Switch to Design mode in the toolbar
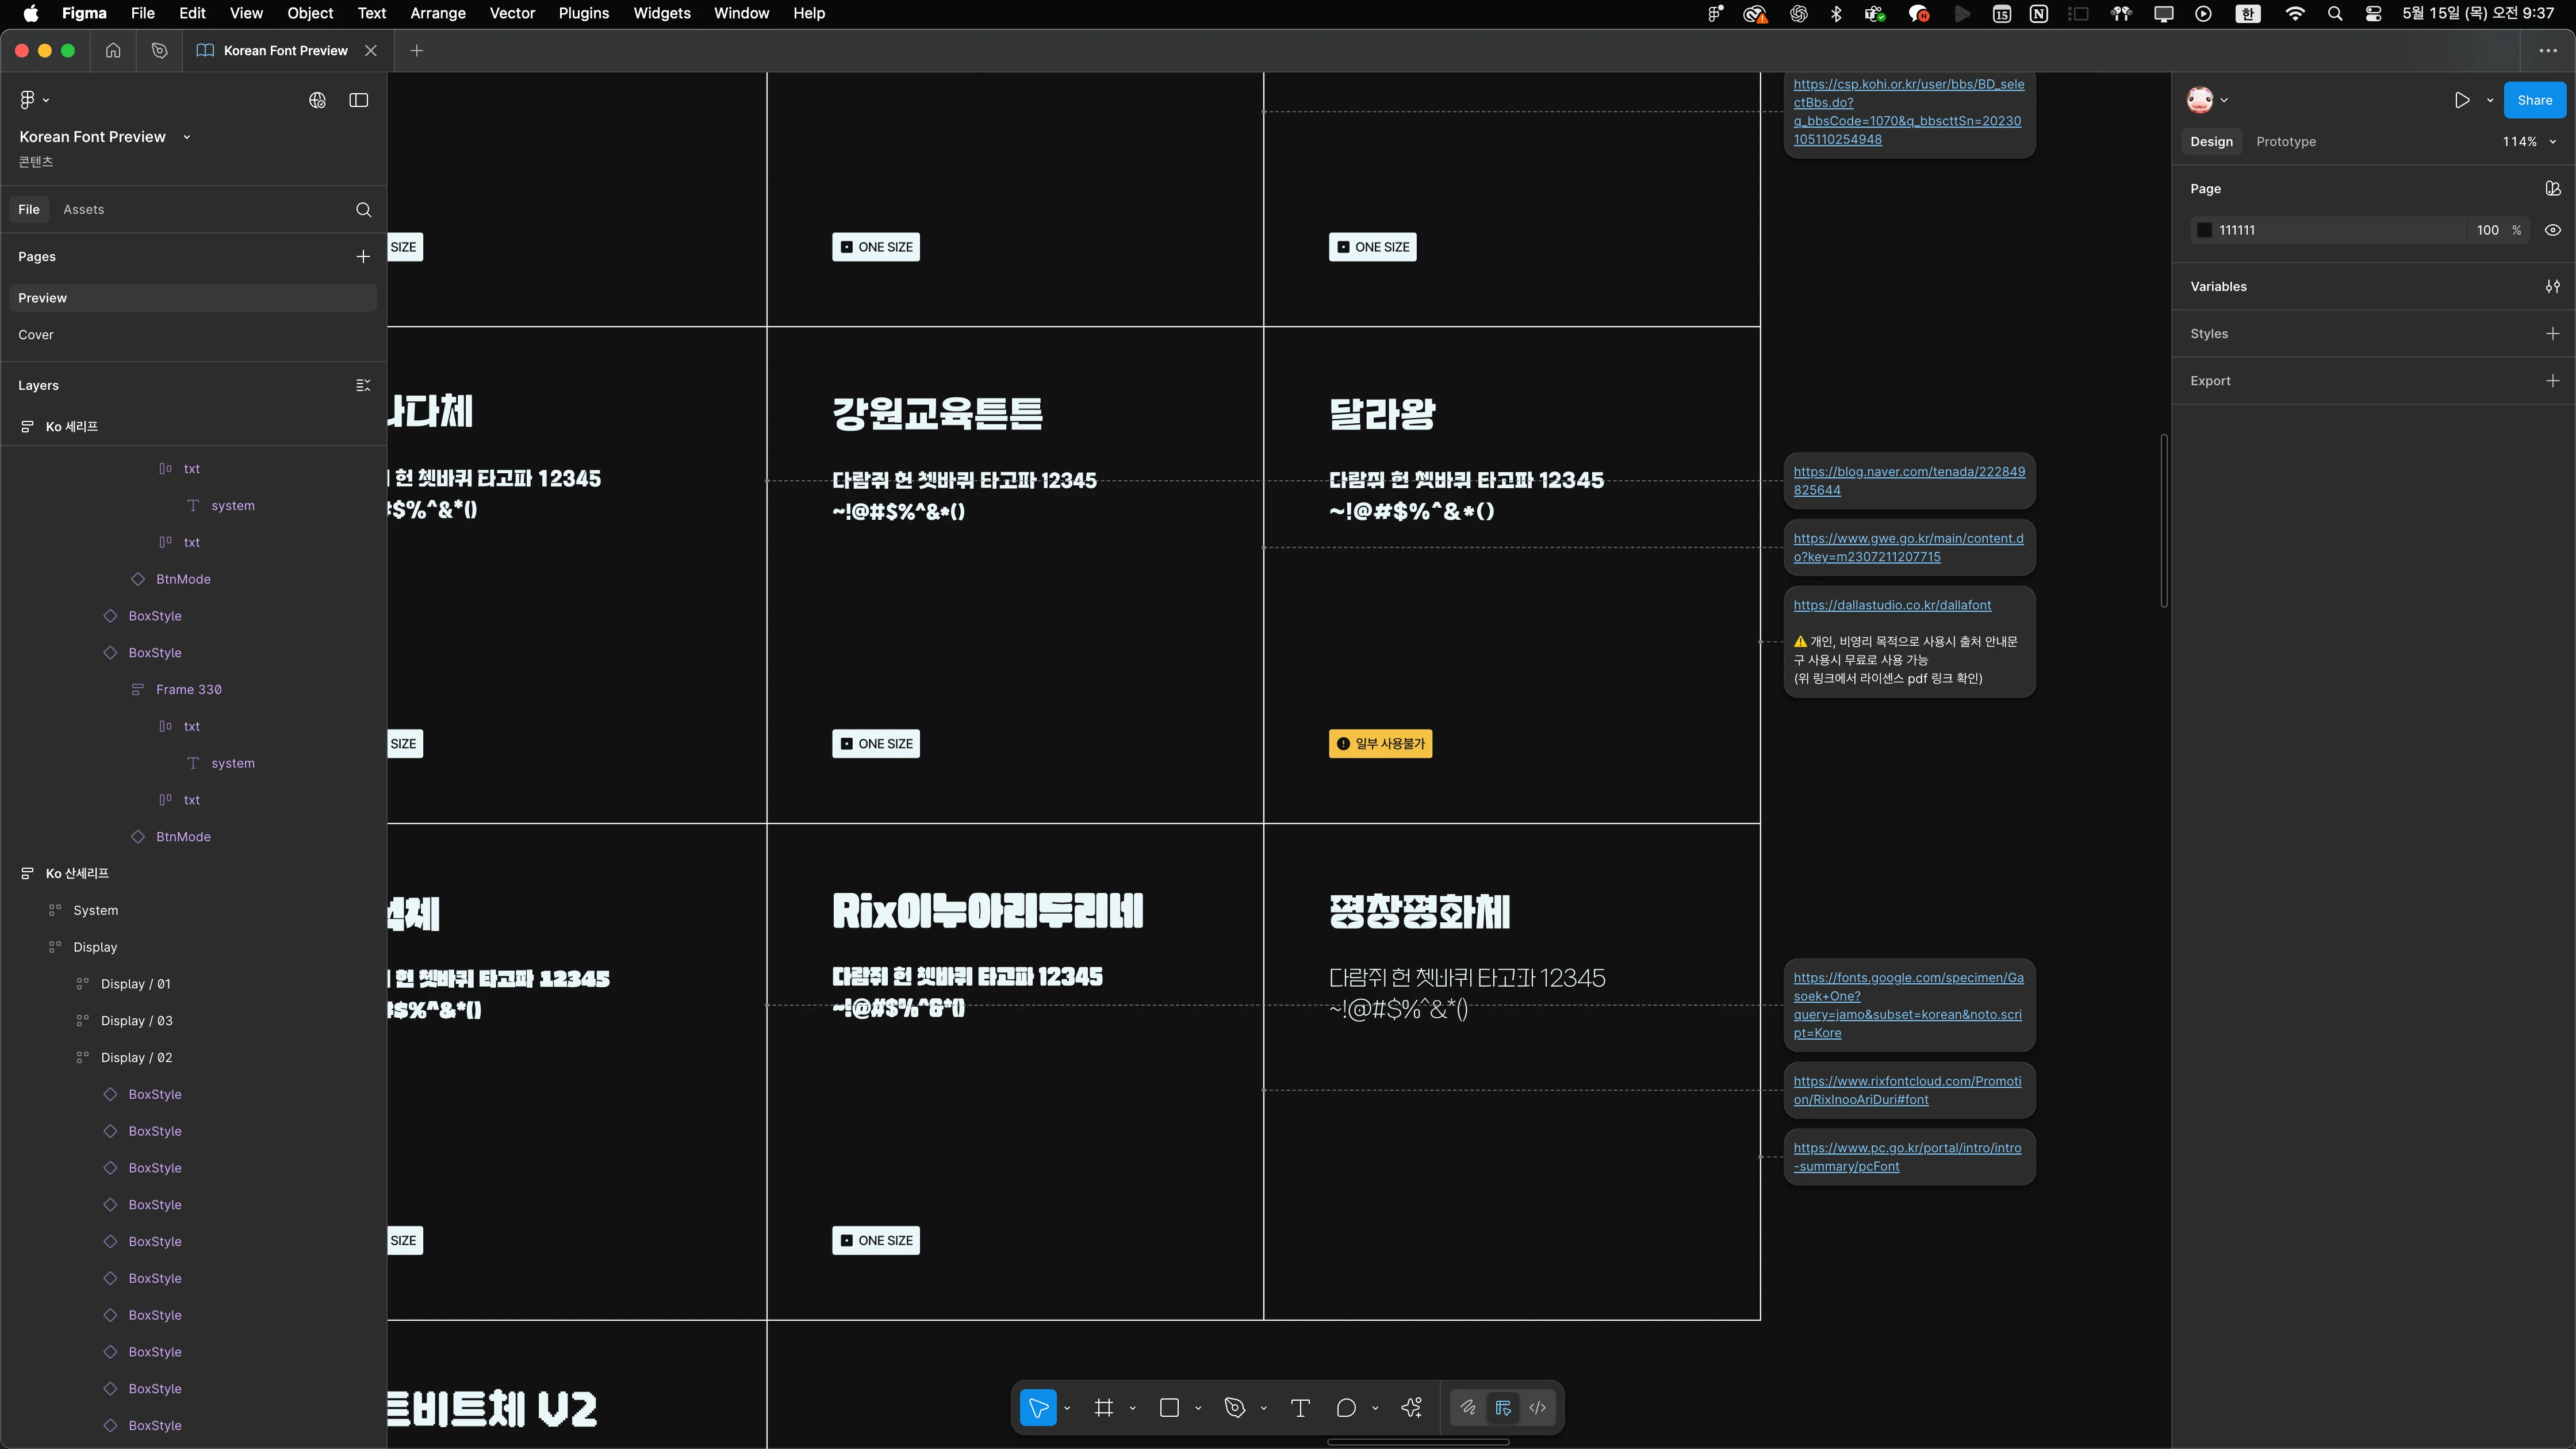Image resolution: width=2576 pixels, height=1449 pixels. tap(1503, 1408)
